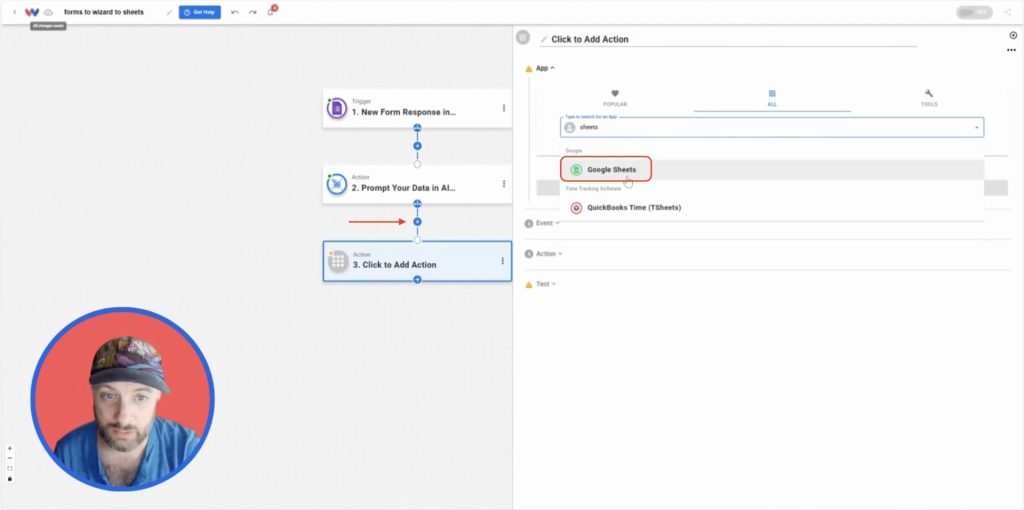Toggle the app search dropdown arrow
Image resolution: width=1024 pixels, height=510 pixels.
point(977,128)
